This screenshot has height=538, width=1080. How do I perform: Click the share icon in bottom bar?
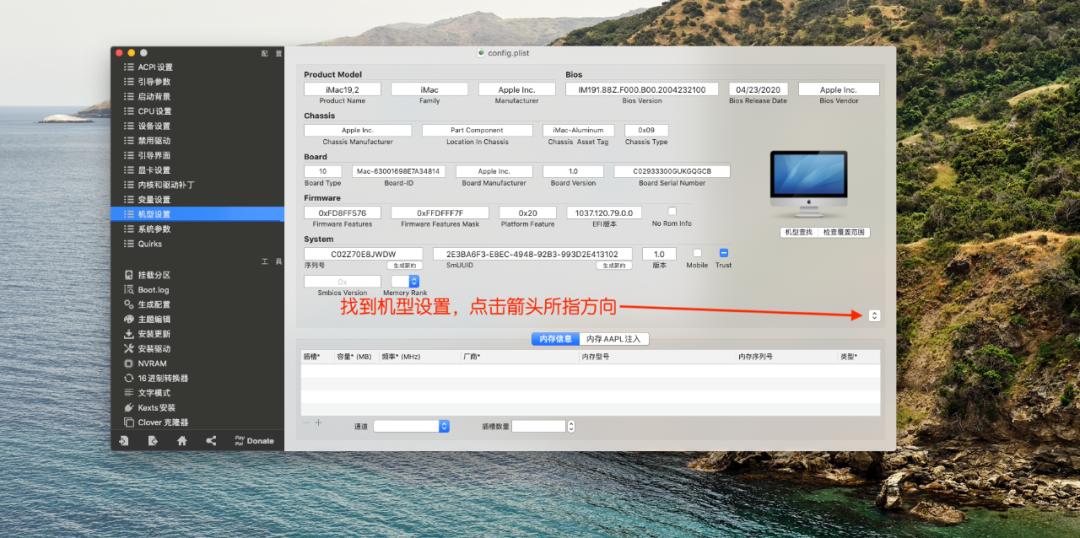coord(211,441)
